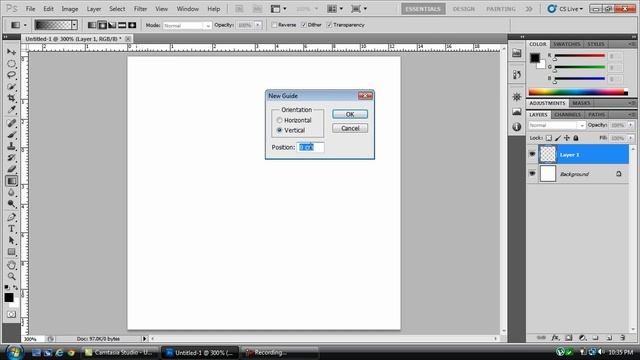Open the History panel icon

point(517,75)
